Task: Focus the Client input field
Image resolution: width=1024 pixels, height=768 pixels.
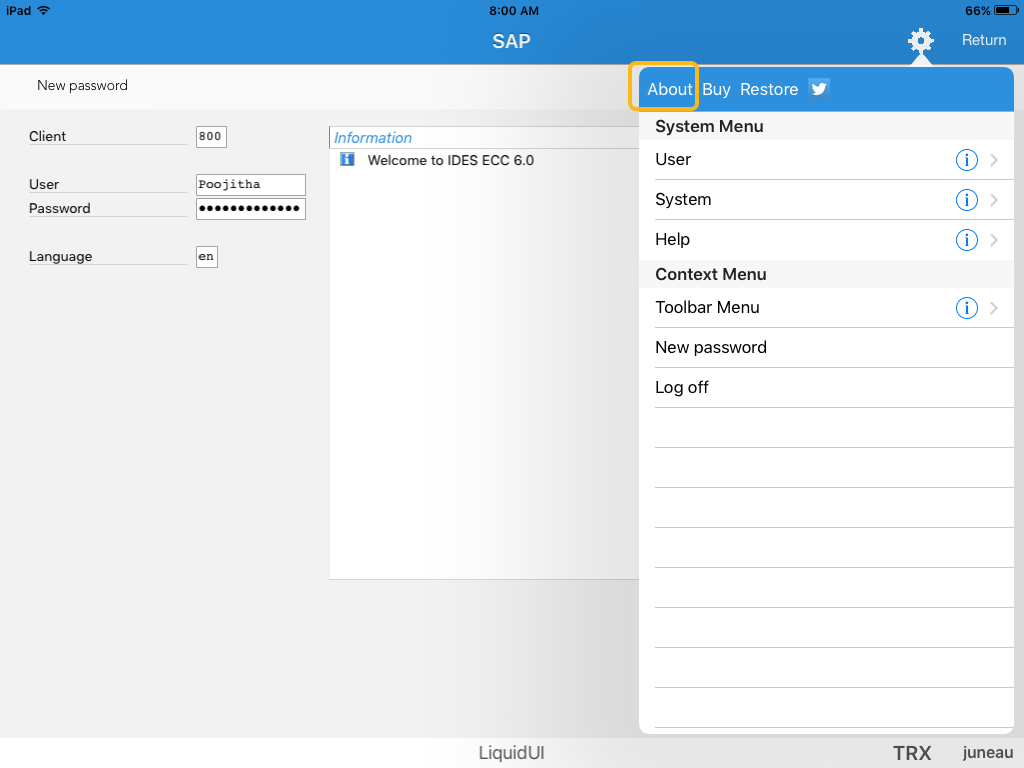Action: pyautogui.click(x=211, y=137)
